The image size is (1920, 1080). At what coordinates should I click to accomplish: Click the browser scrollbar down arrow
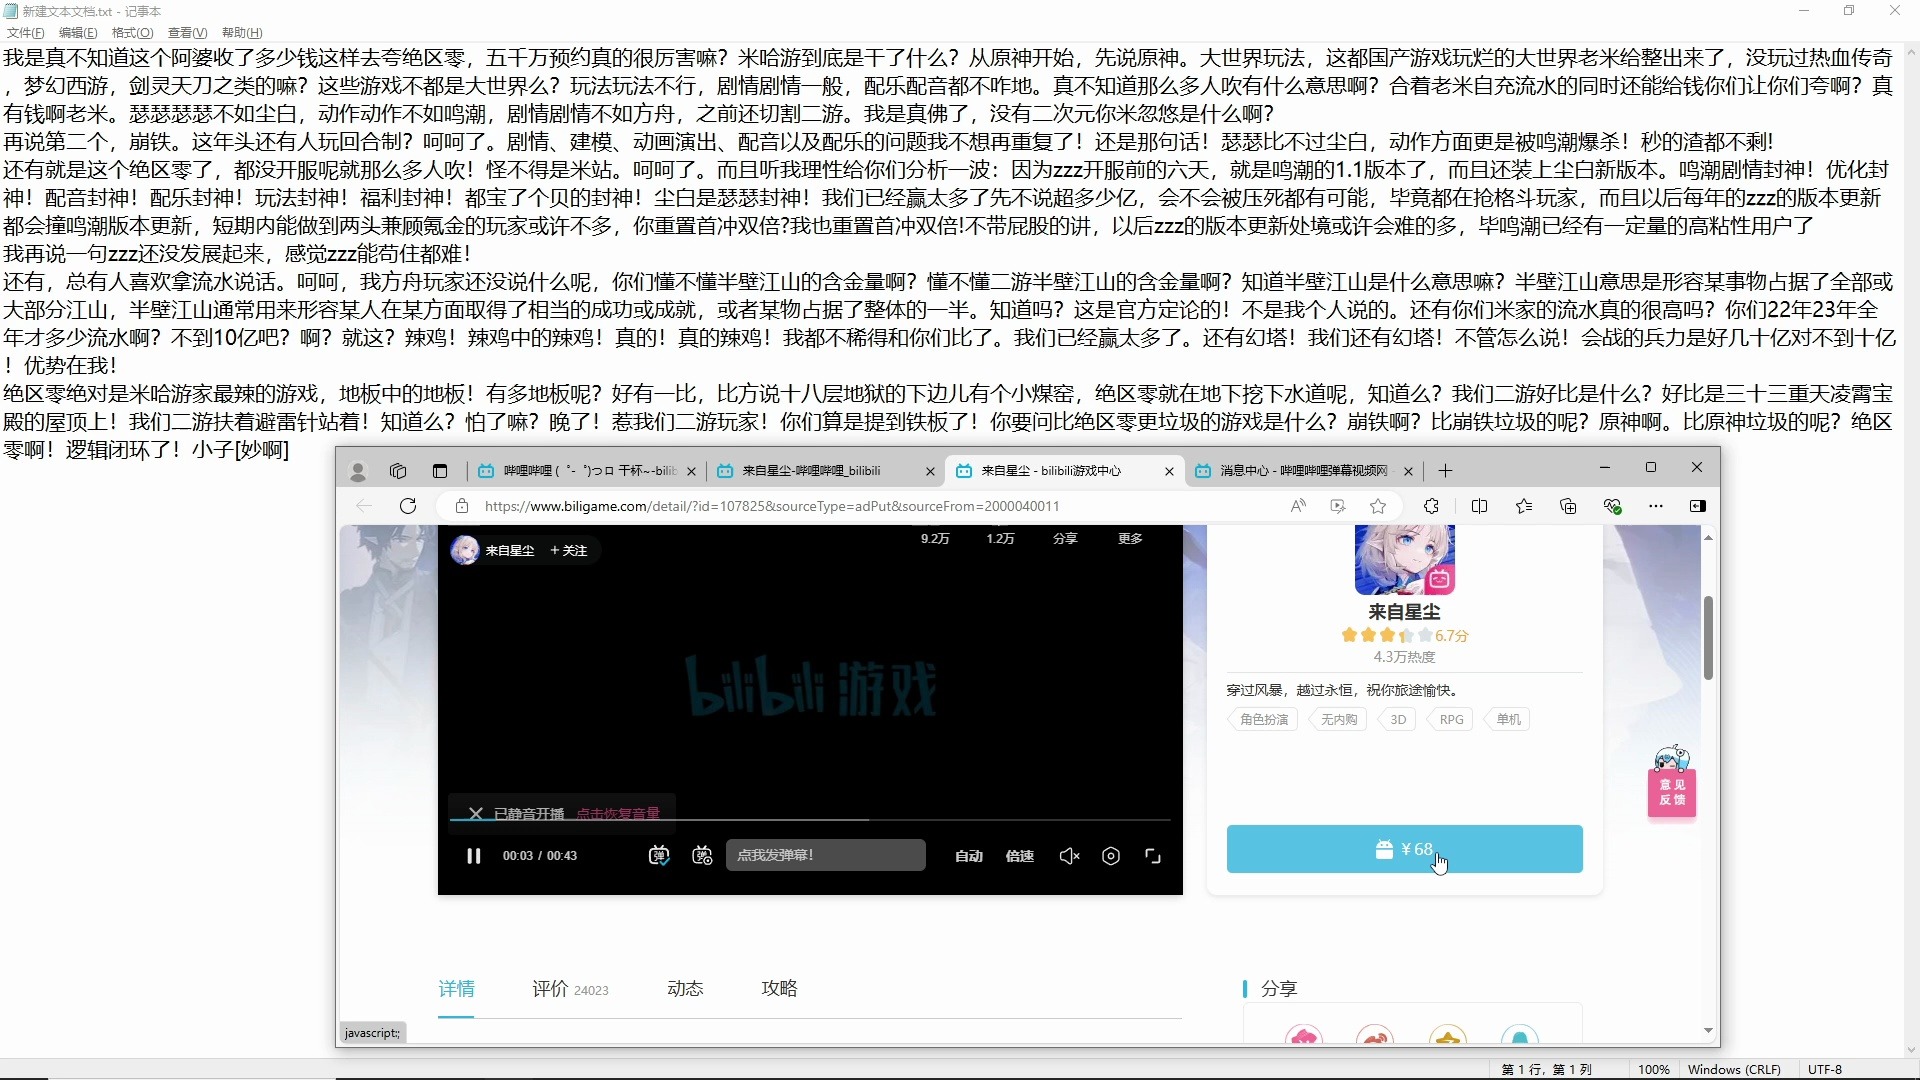pyautogui.click(x=1708, y=1031)
